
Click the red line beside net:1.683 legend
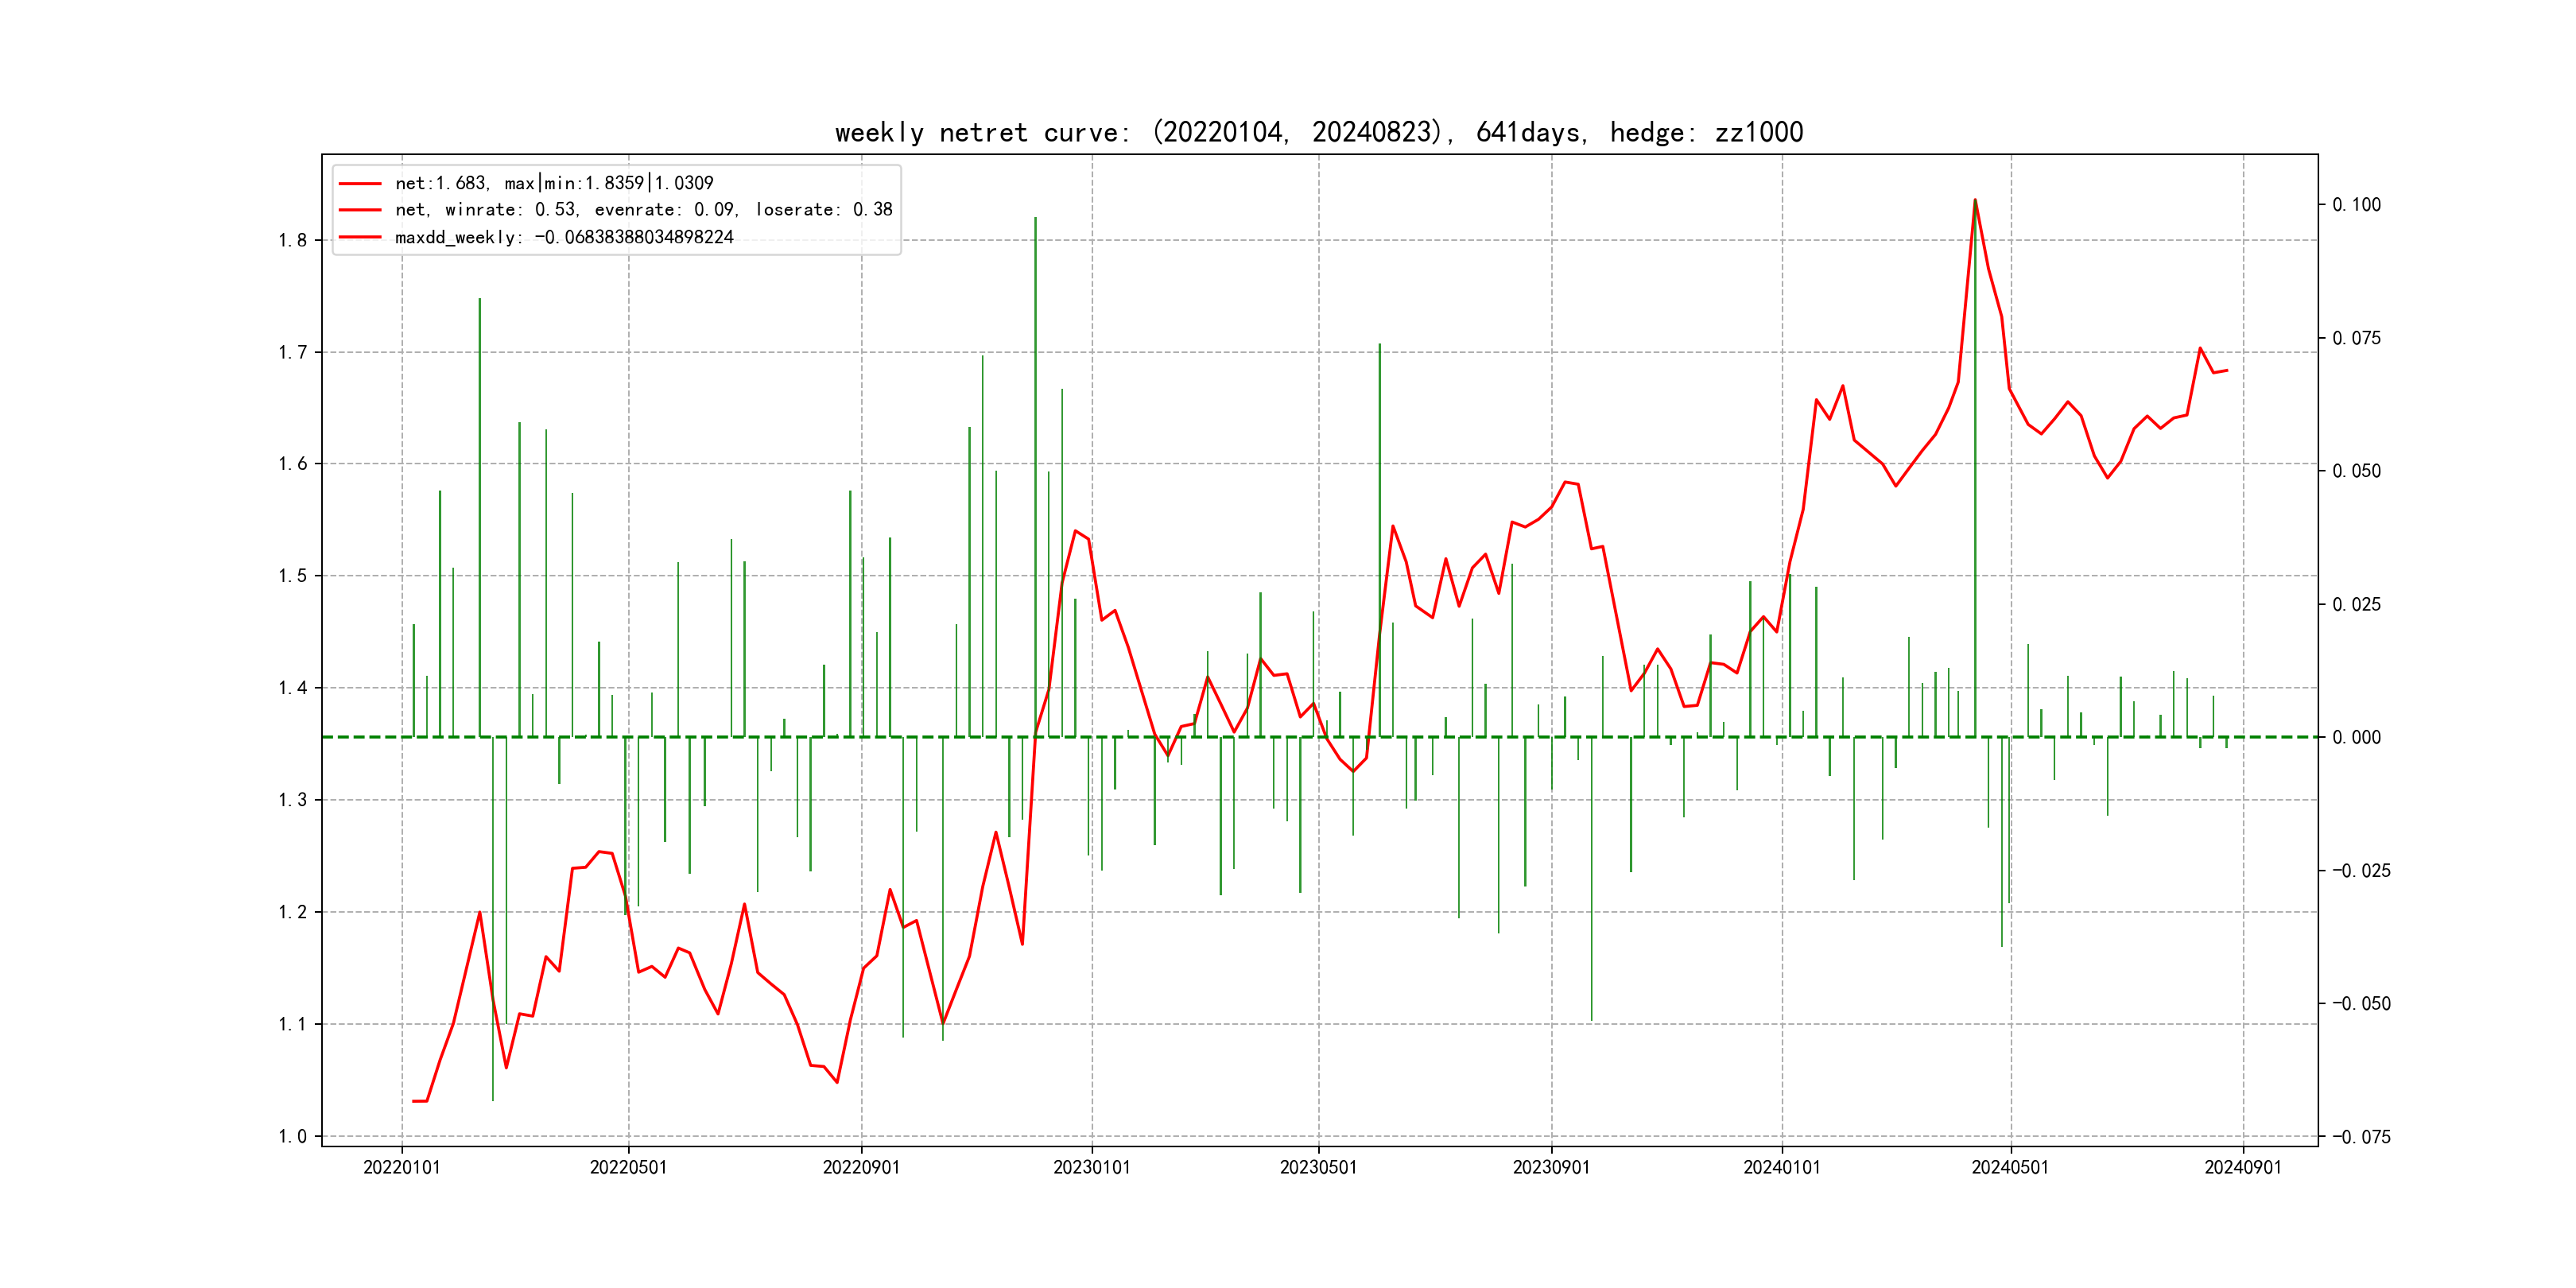pos(360,184)
